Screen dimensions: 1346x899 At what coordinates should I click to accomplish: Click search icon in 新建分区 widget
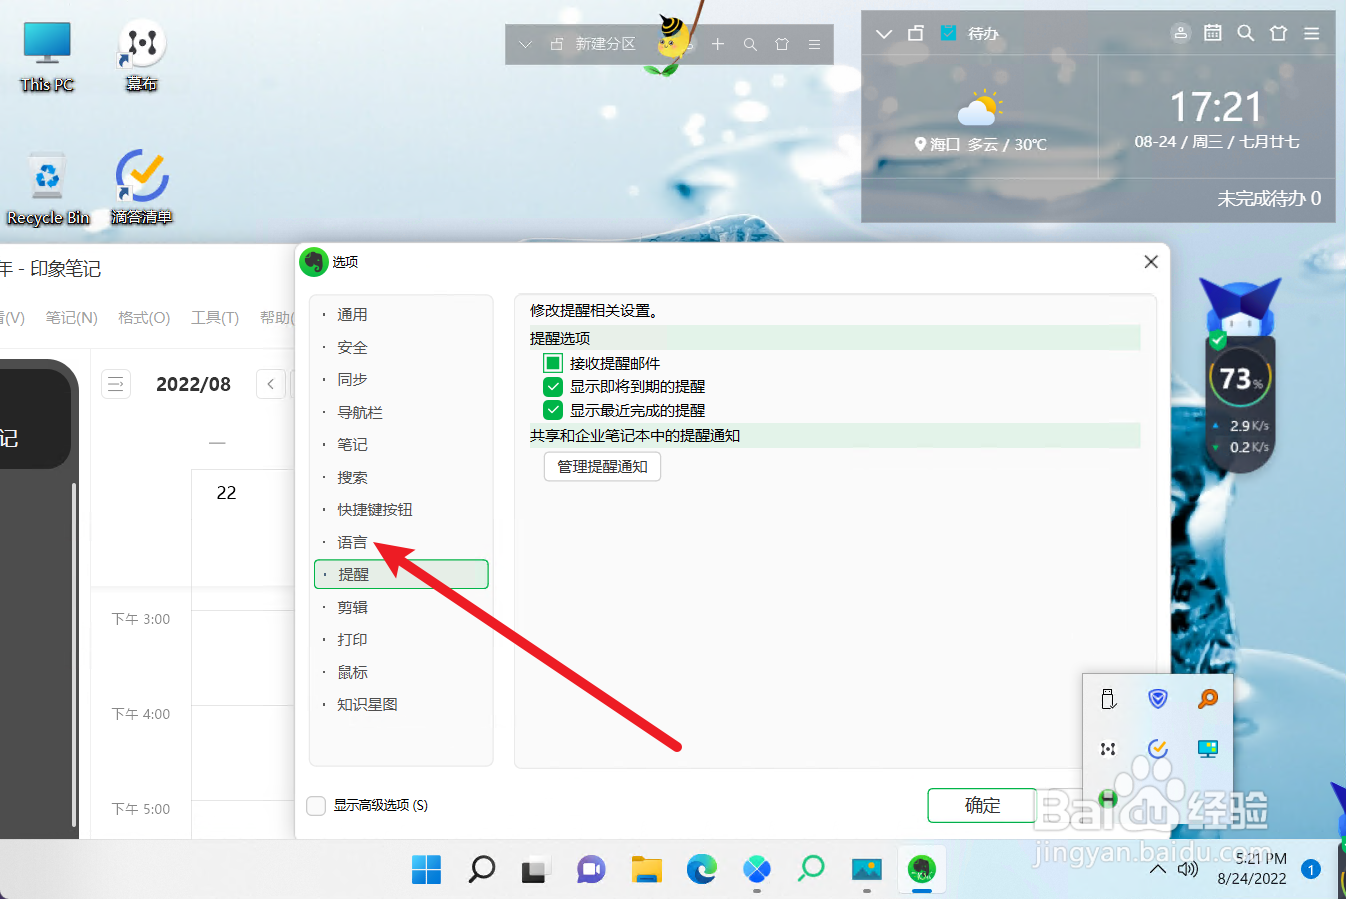[750, 44]
